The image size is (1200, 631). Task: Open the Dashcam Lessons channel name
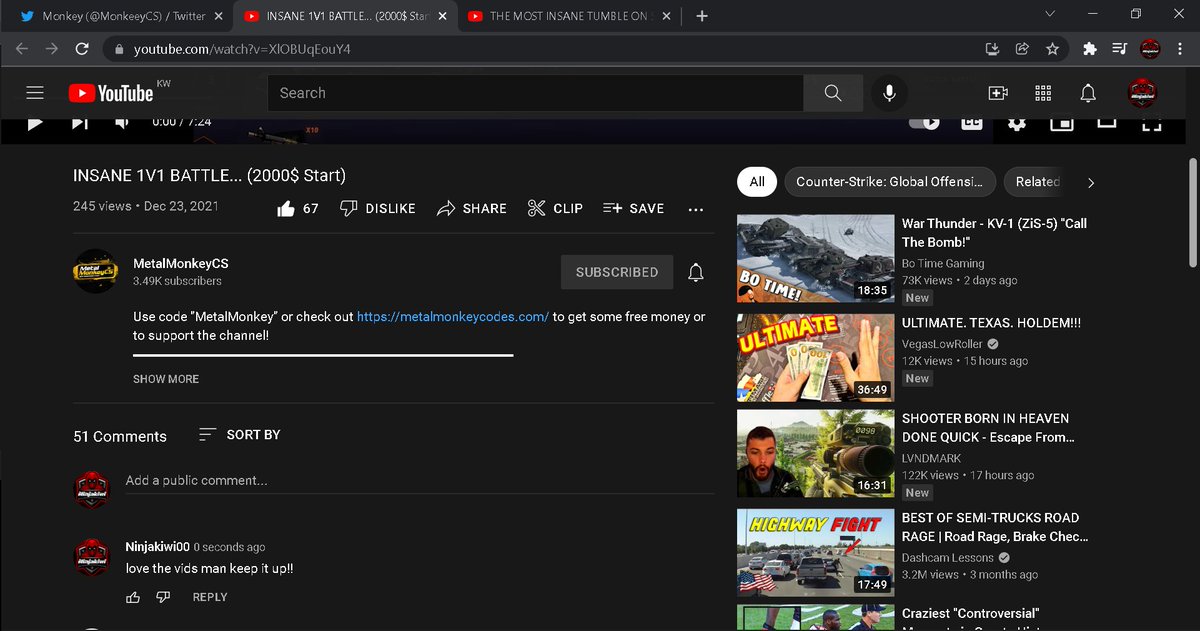click(x=948, y=558)
